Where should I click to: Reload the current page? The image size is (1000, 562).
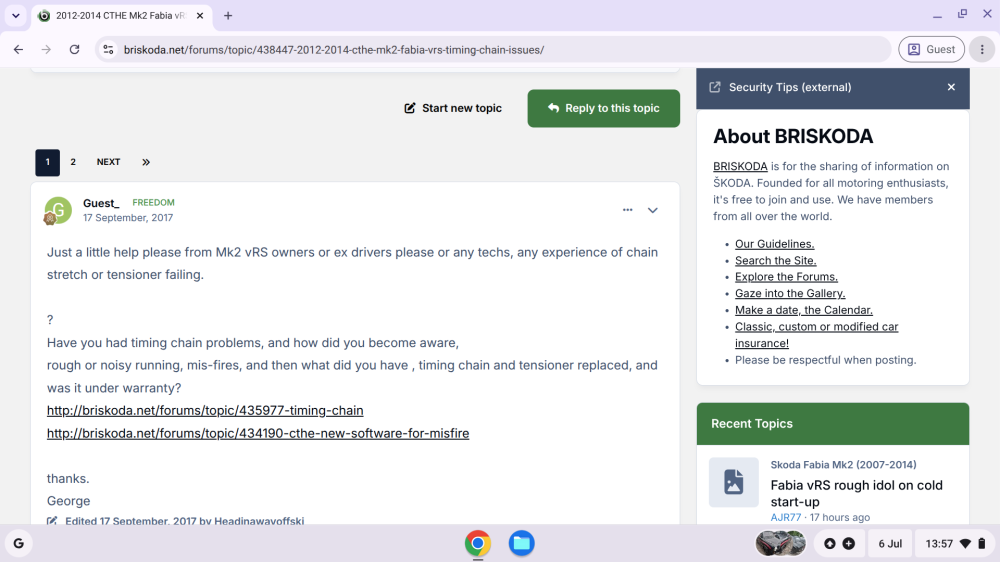(x=75, y=49)
